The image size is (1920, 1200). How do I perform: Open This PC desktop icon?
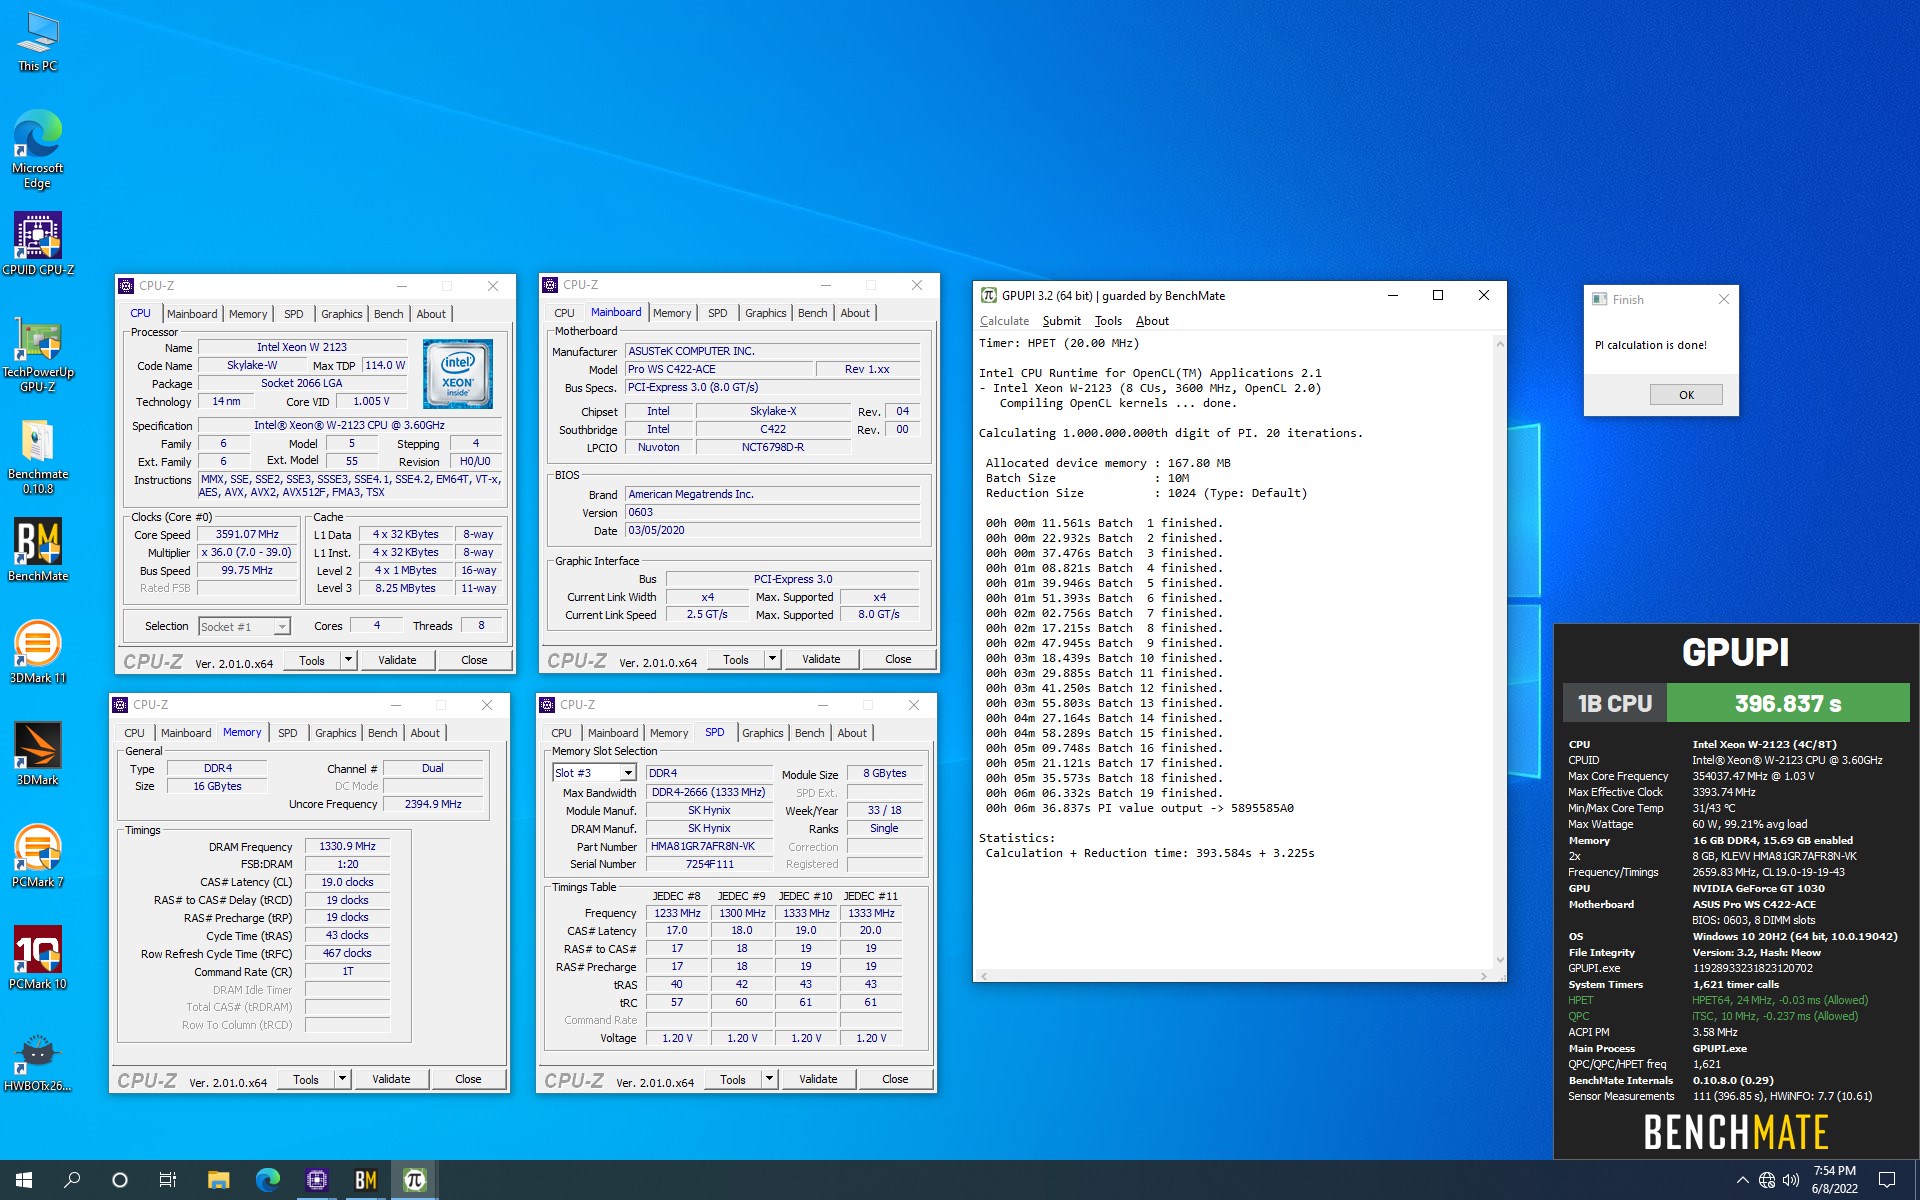(37, 42)
